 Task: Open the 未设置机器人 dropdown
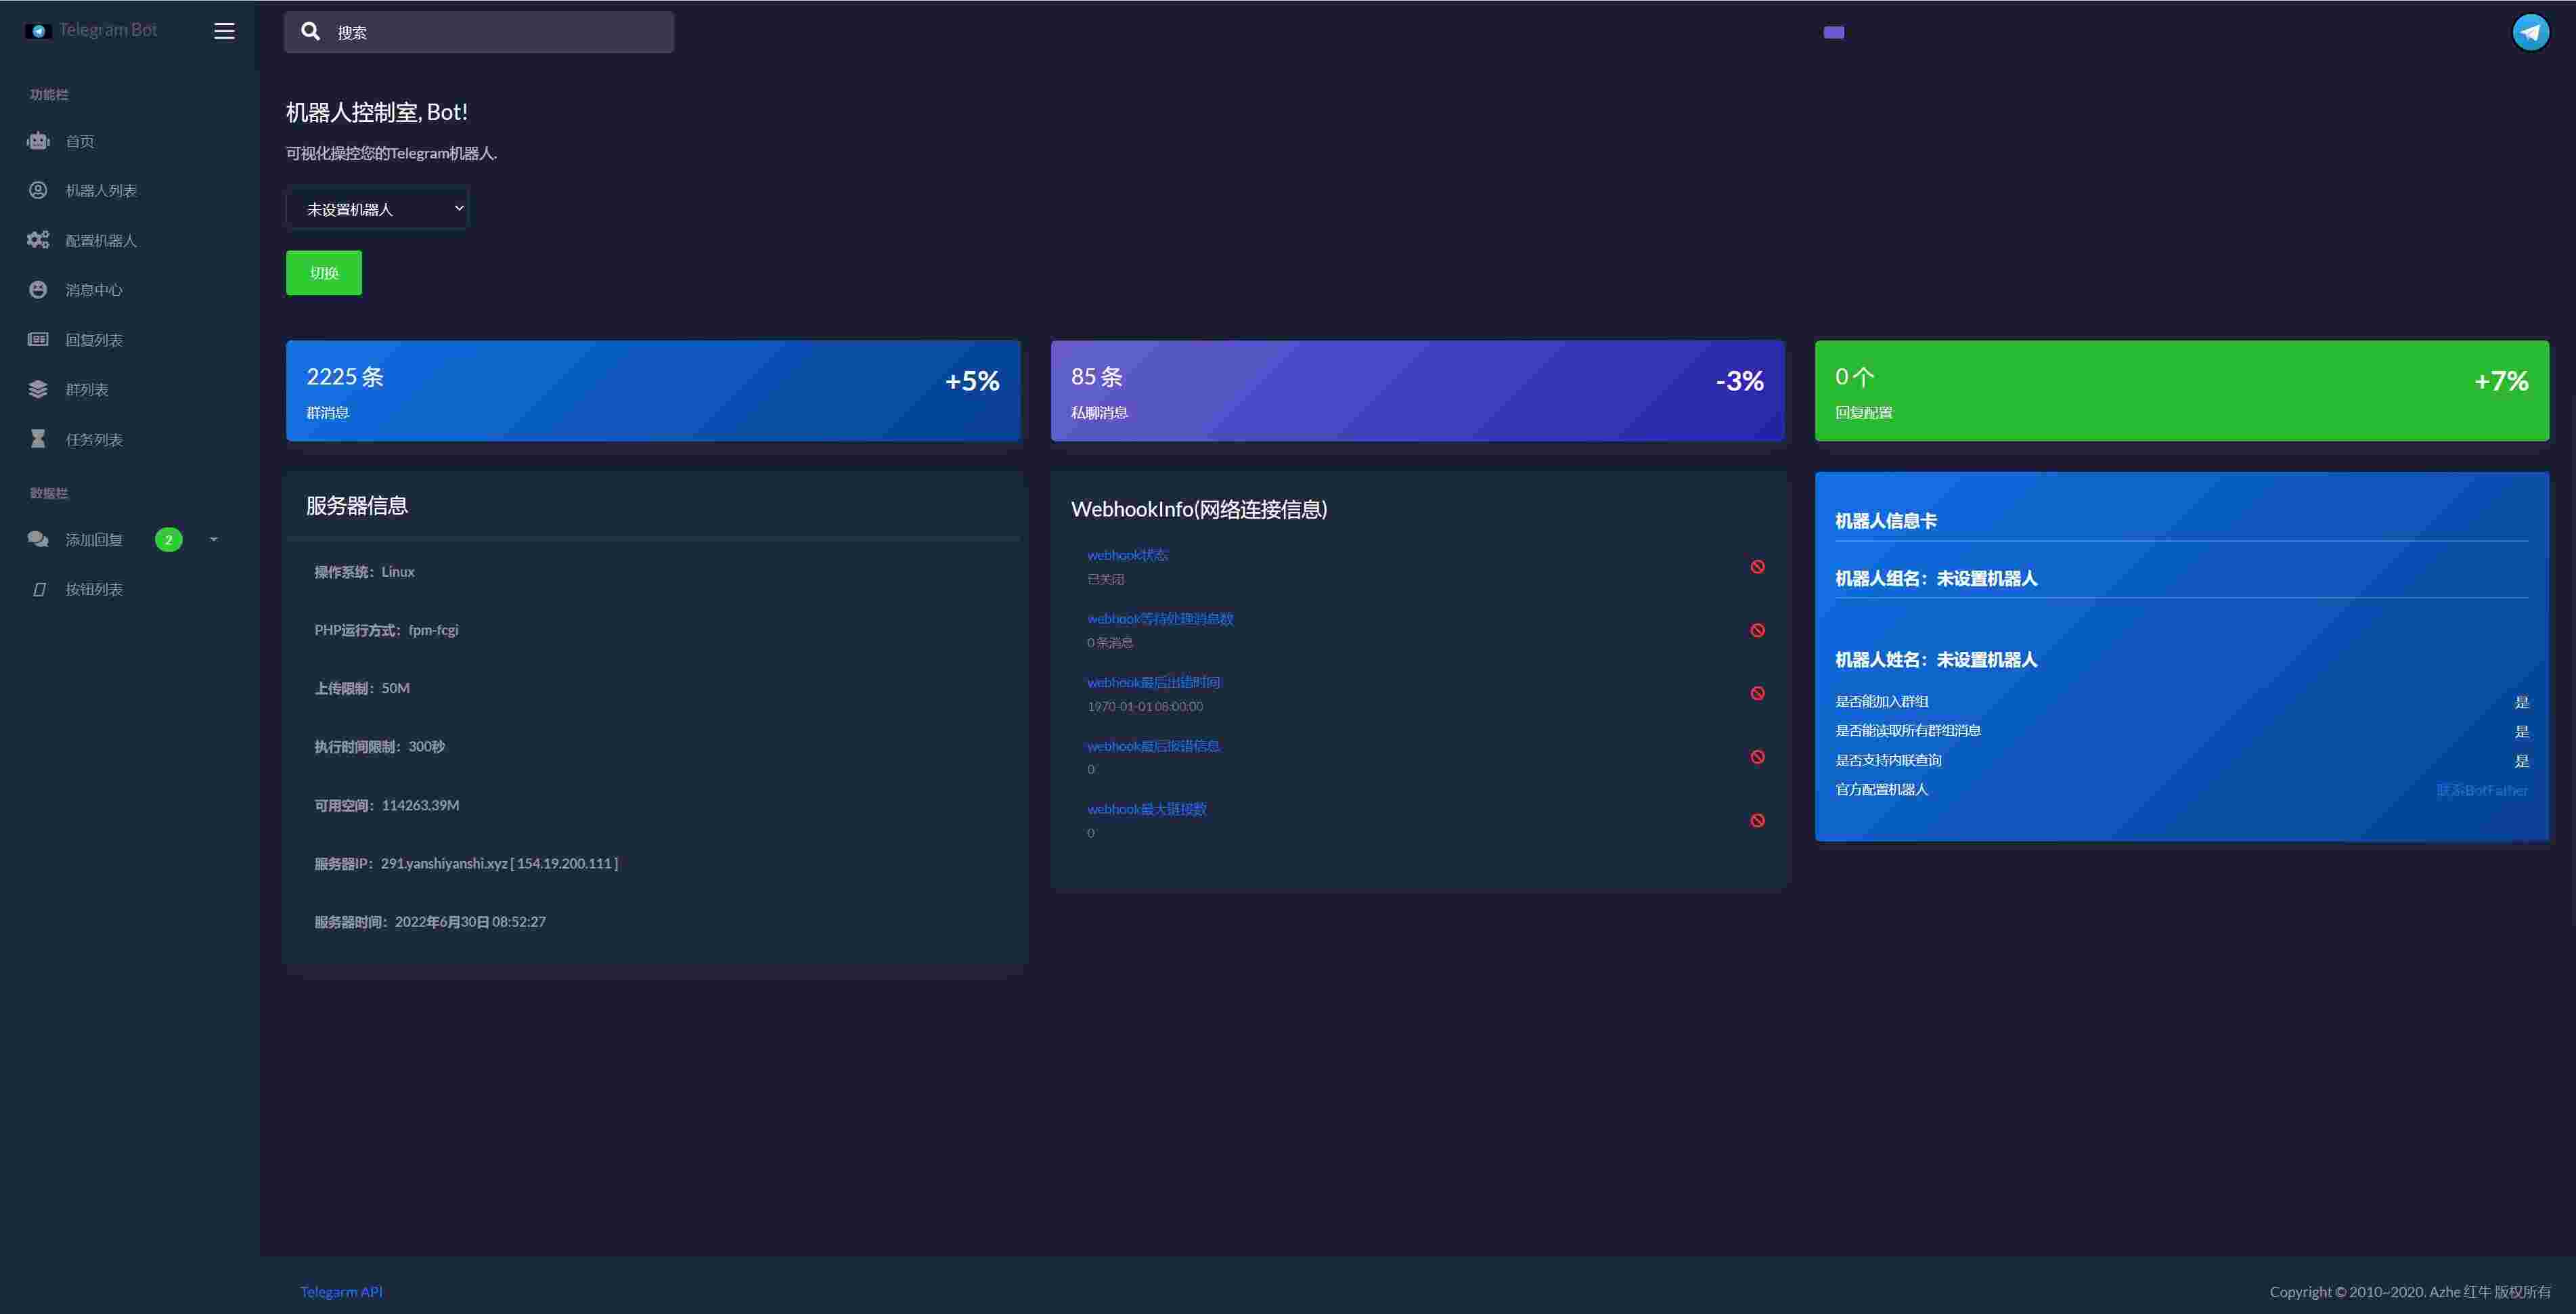377,209
